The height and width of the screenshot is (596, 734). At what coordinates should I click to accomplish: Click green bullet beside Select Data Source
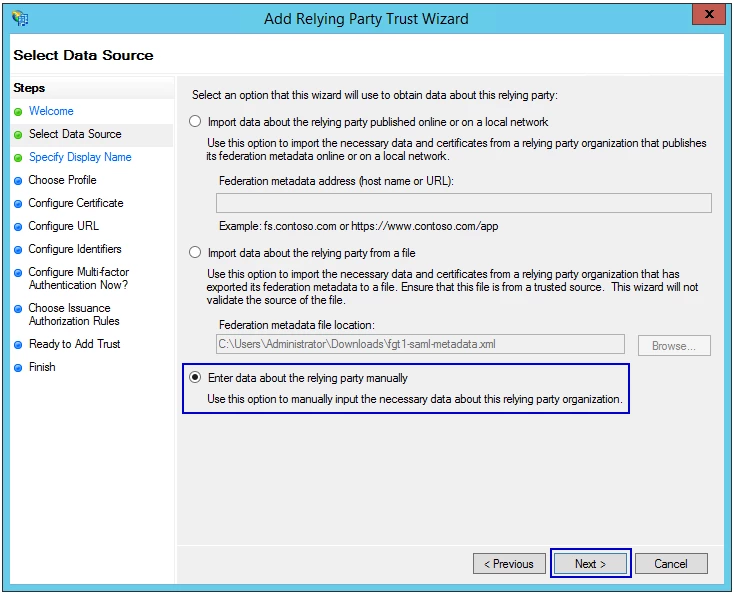(18, 135)
